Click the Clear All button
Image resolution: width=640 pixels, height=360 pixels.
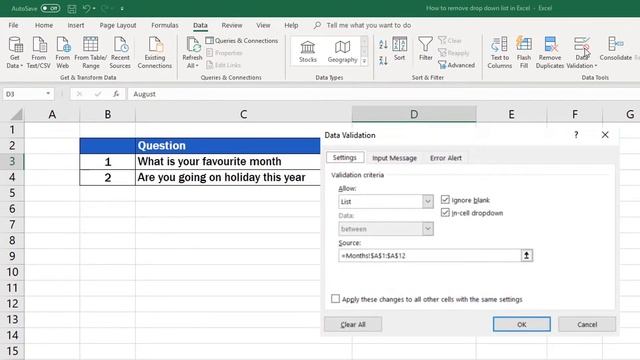point(353,324)
